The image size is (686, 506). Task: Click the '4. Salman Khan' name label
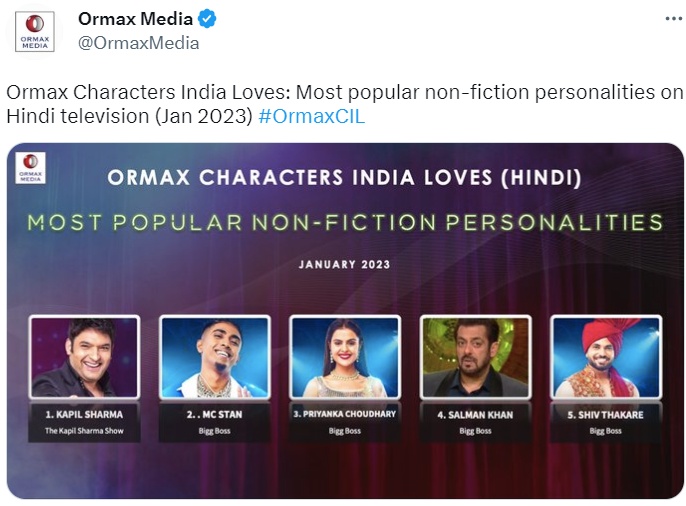tap(474, 413)
